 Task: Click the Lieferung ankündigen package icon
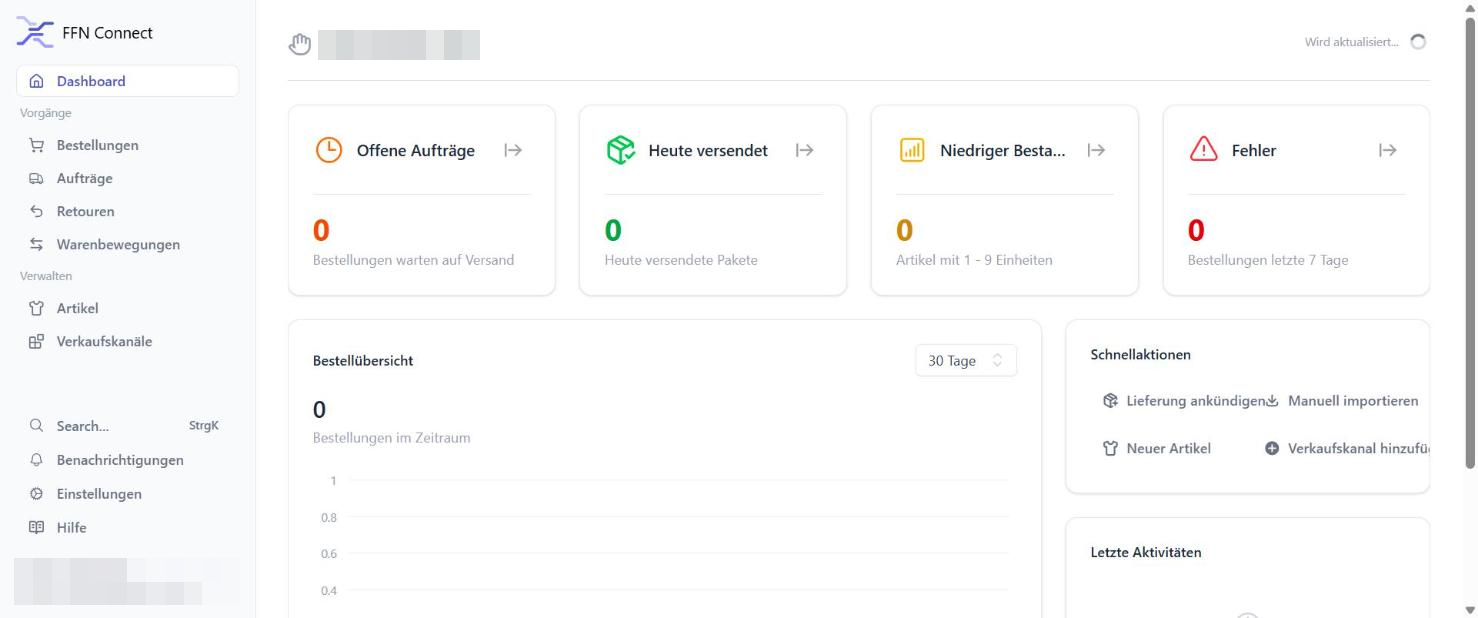pos(1110,401)
